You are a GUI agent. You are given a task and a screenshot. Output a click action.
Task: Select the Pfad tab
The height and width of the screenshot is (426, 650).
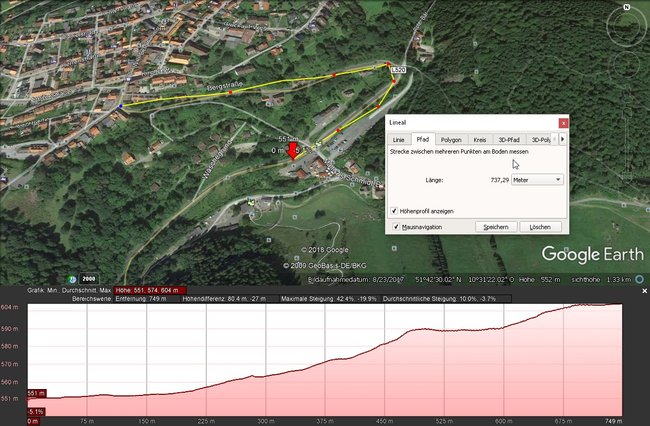[422, 139]
